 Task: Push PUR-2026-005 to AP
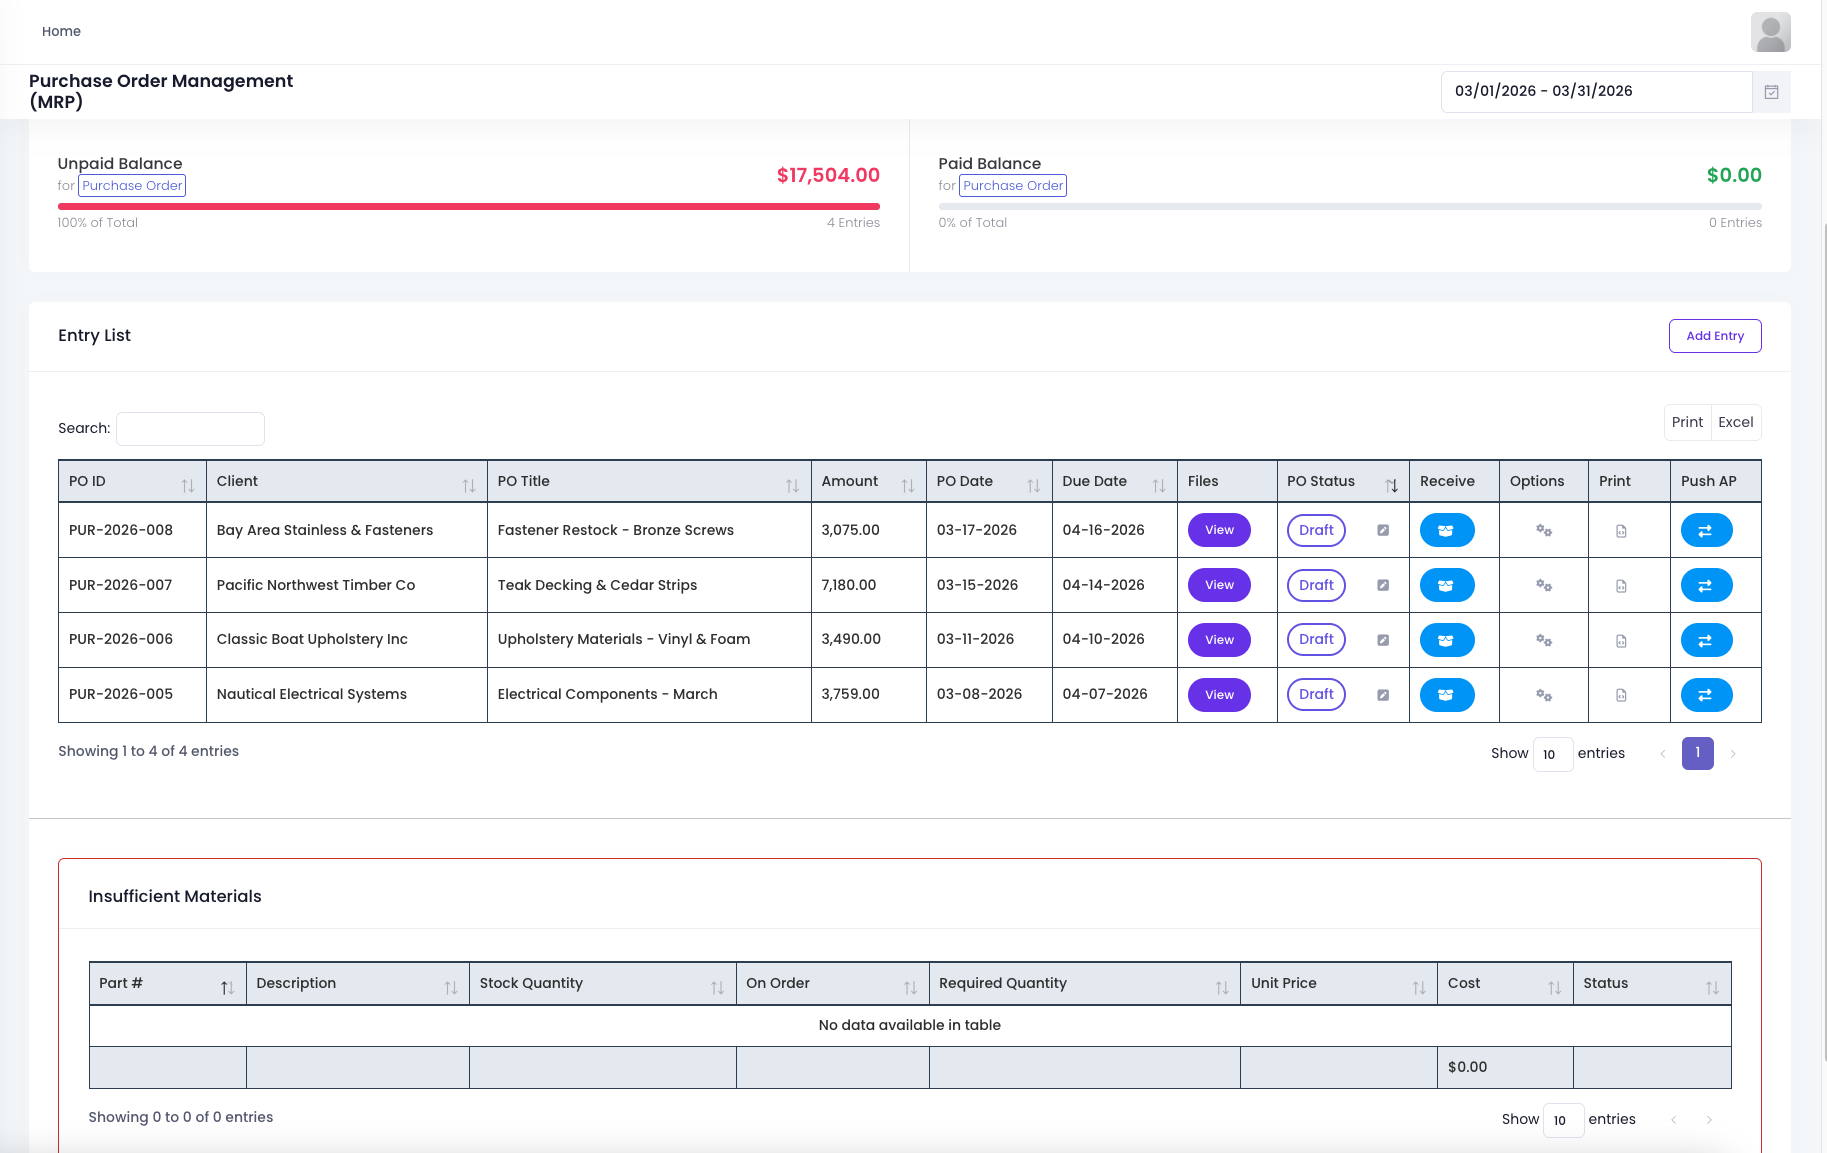(x=1705, y=695)
